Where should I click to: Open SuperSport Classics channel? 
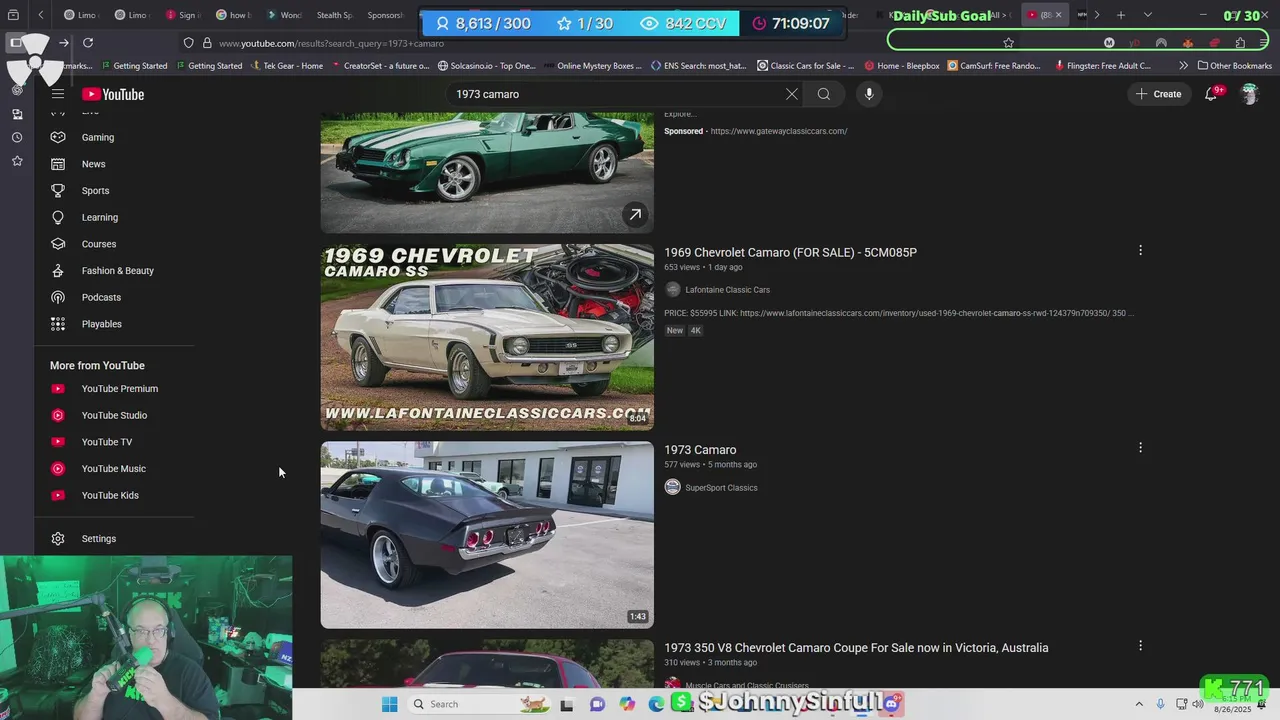721,488
